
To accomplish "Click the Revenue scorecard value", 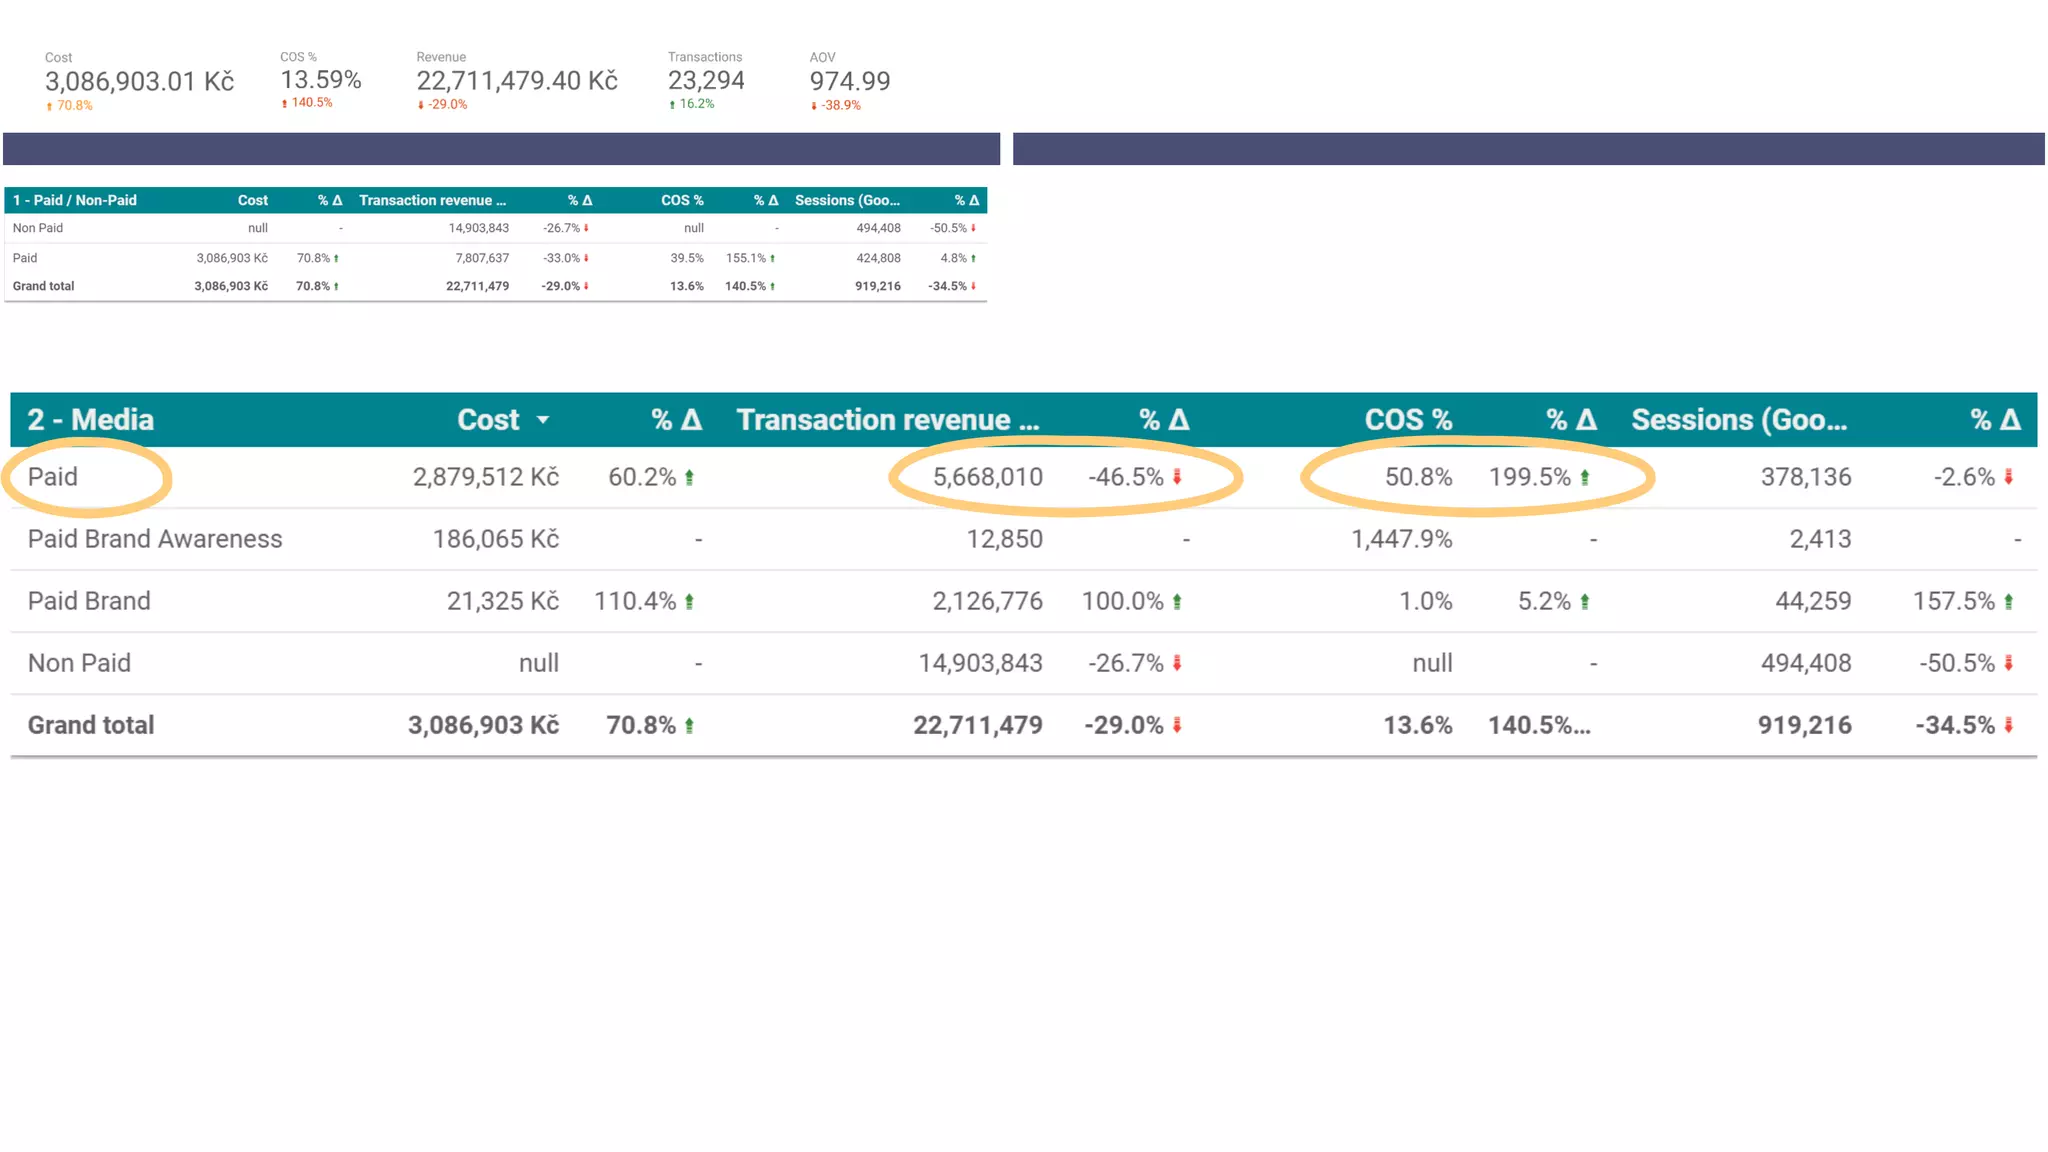I will coord(517,81).
